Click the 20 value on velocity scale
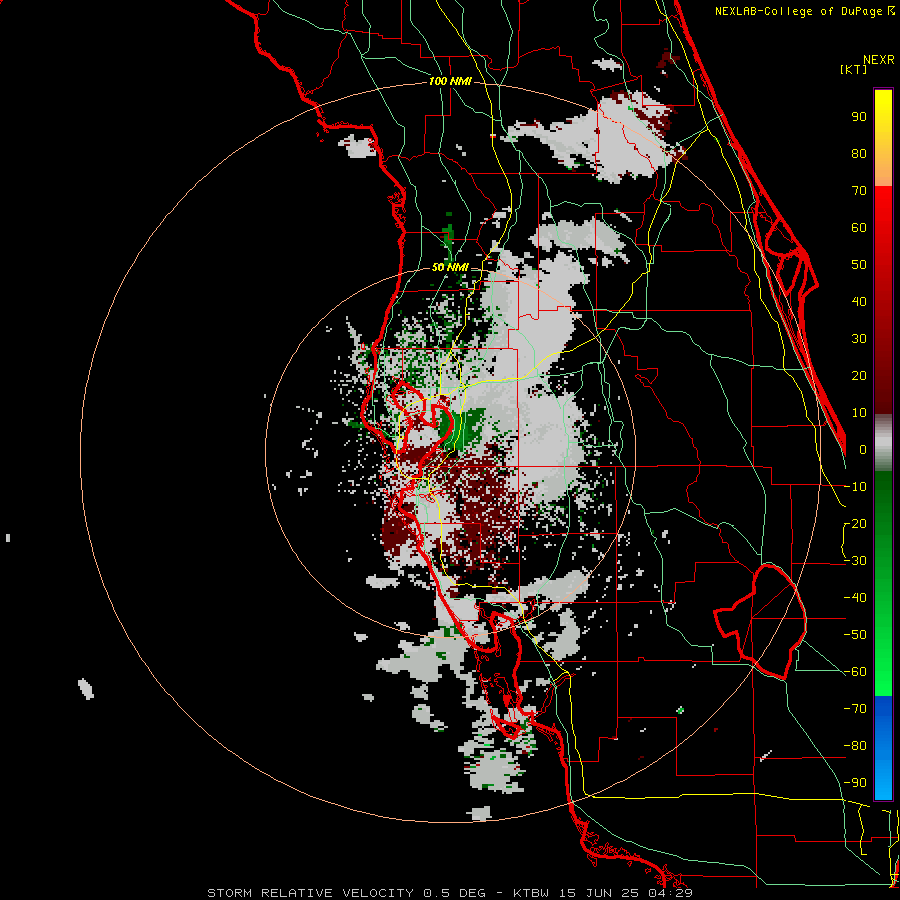 coord(859,375)
